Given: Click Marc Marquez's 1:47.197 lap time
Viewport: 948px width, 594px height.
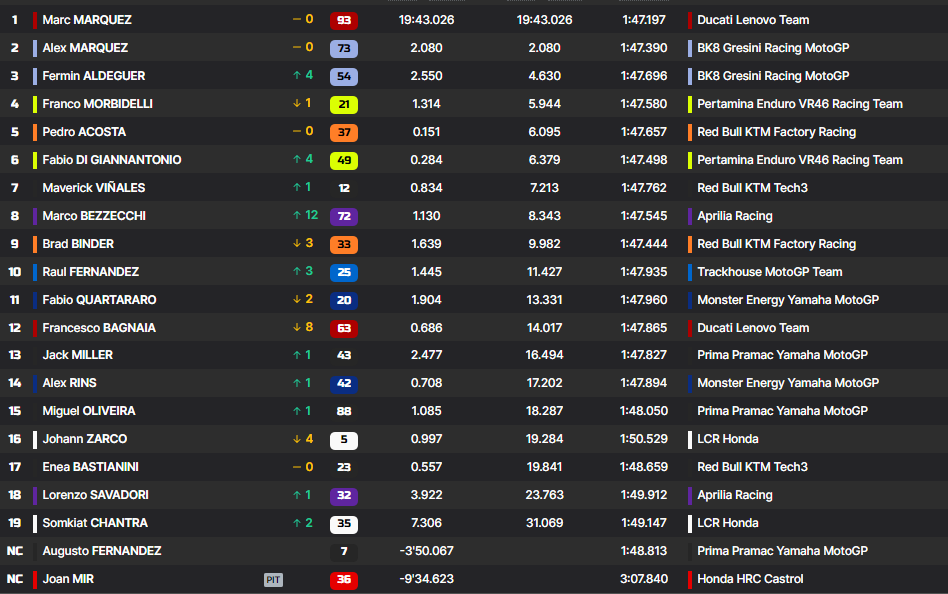Looking at the screenshot, I should coord(643,20).
